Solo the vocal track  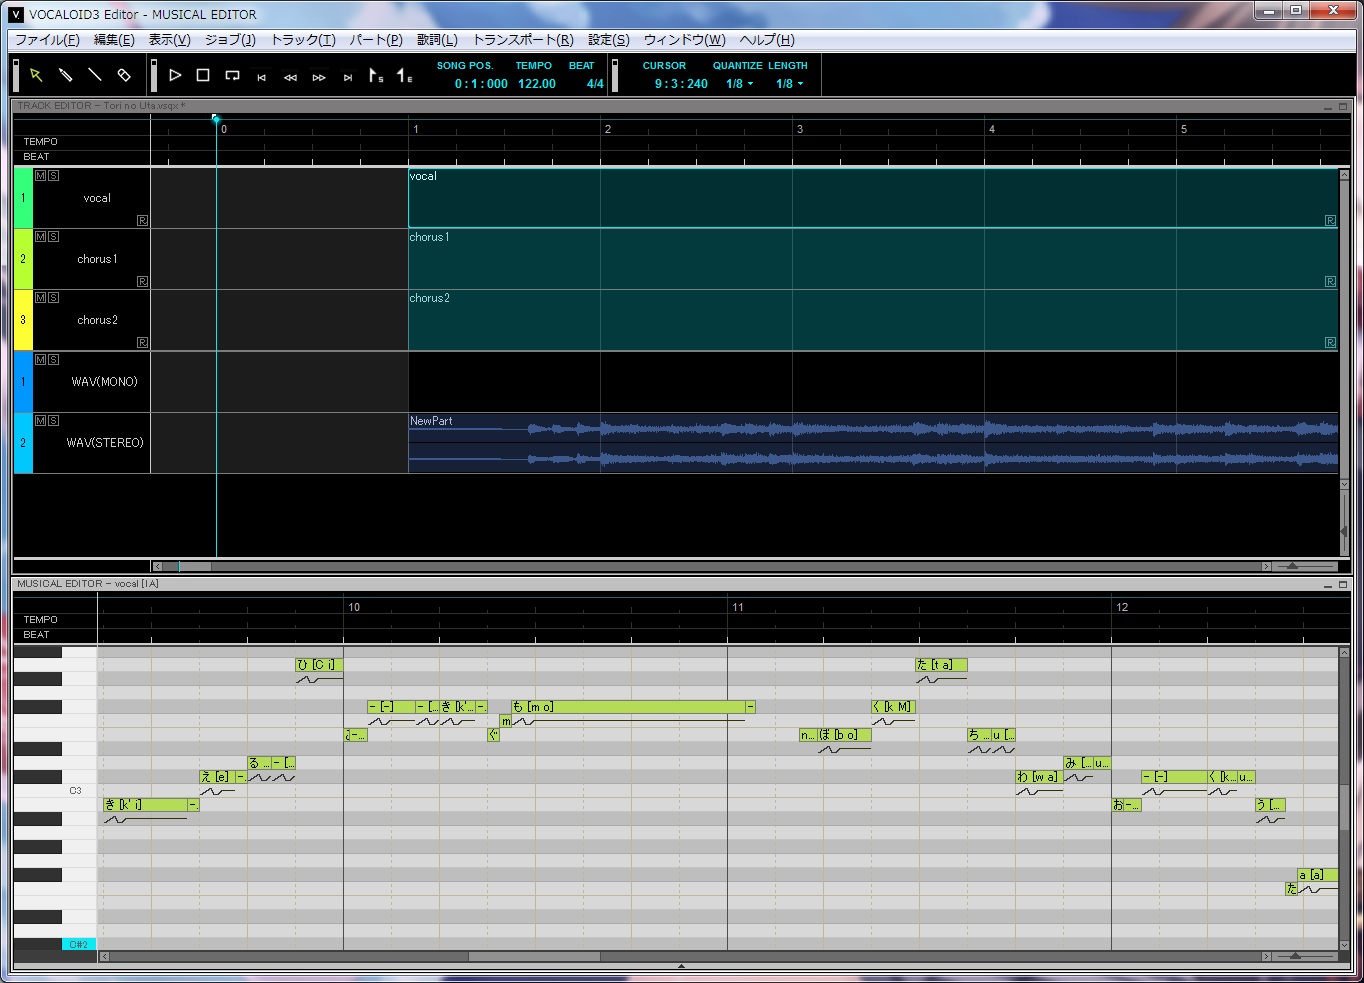point(53,175)
